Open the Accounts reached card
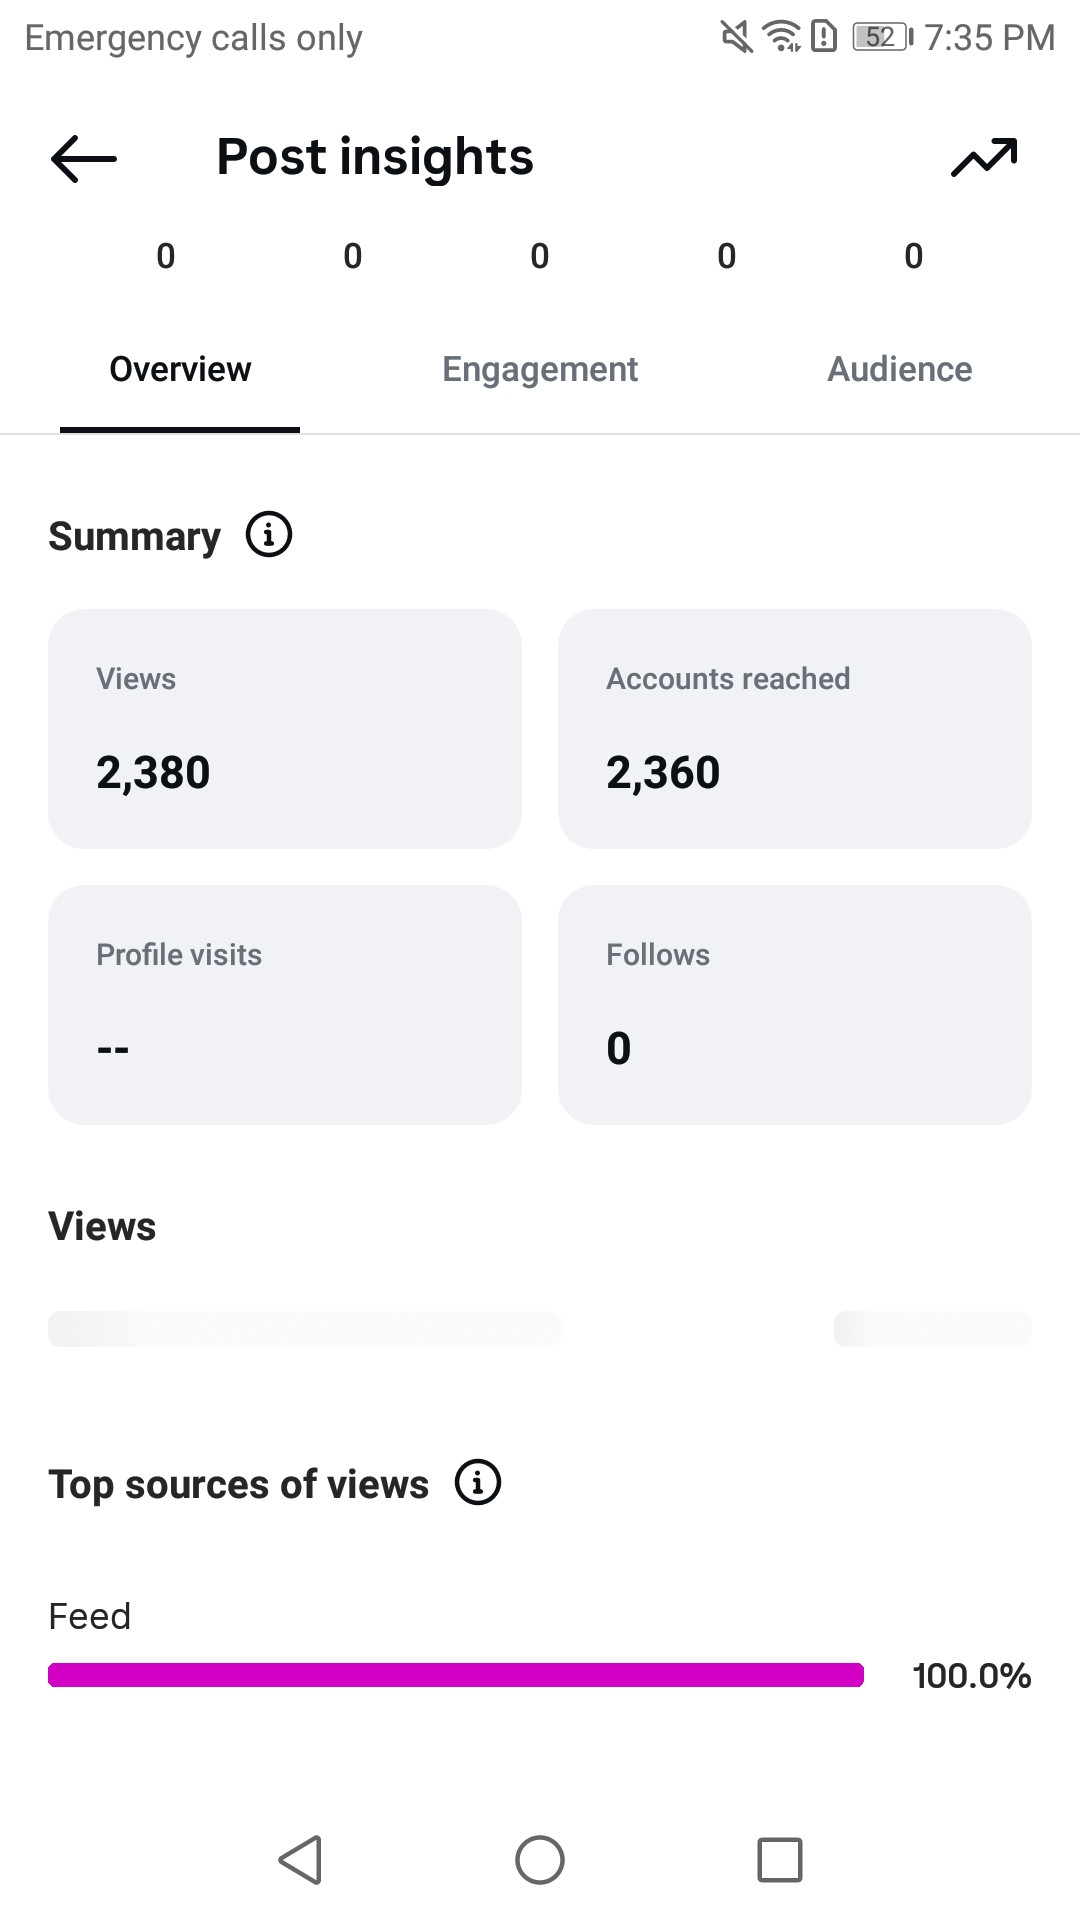The width and height of the screenshot is (1080, 1920). (x=795, y=729)
